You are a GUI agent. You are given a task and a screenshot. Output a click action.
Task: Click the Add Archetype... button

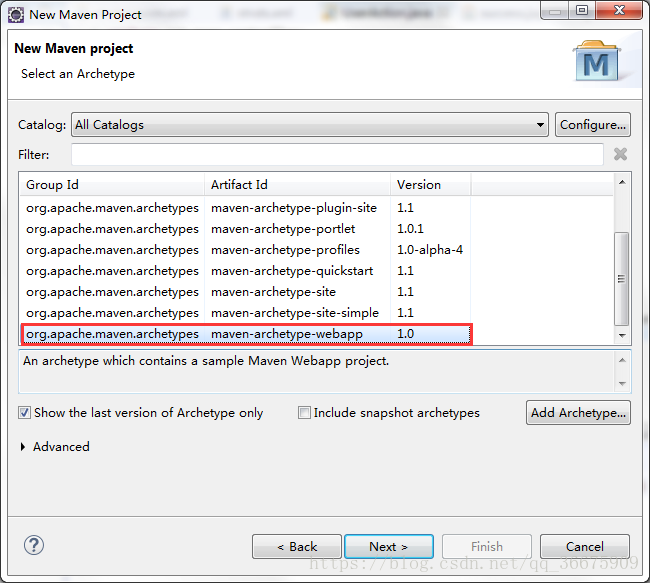(x=578, y=413)
